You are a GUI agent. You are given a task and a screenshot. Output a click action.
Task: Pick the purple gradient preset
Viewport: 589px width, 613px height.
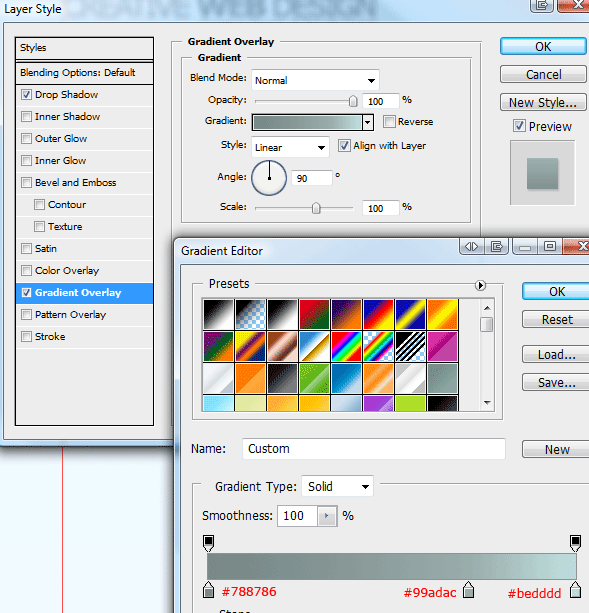(378, 403)
